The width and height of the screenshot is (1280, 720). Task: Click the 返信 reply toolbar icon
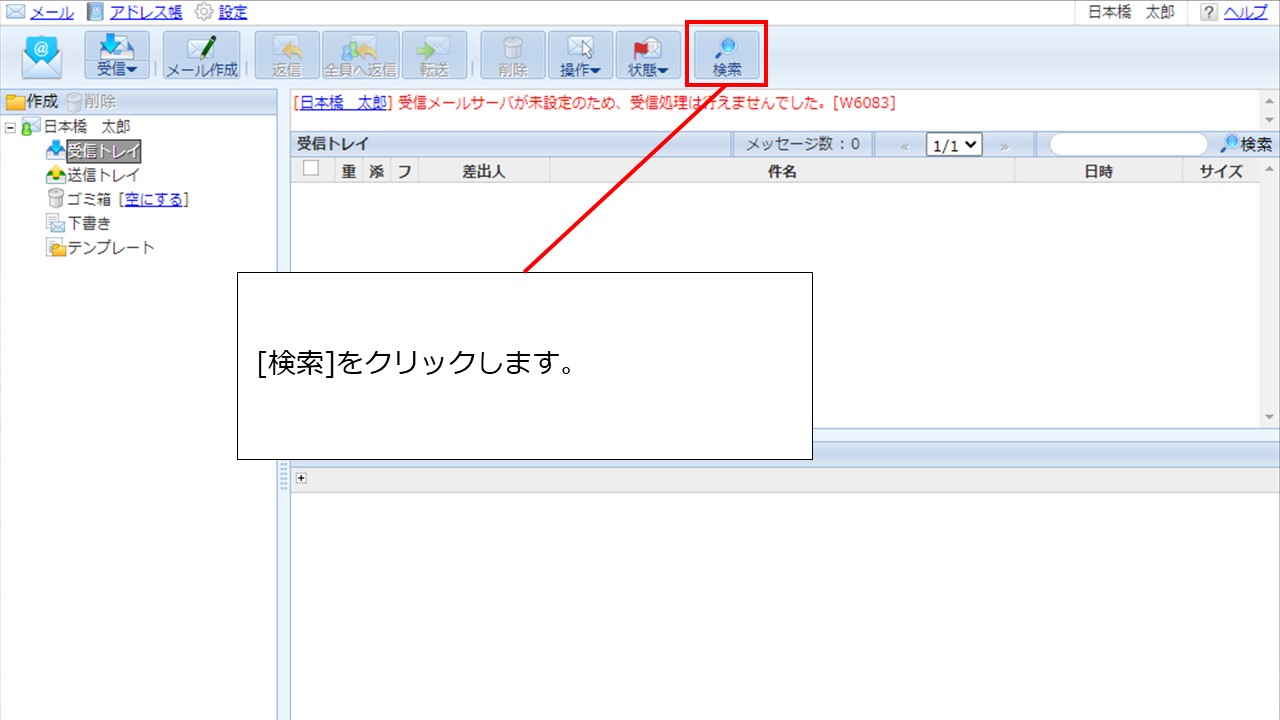tap(287, 55)
